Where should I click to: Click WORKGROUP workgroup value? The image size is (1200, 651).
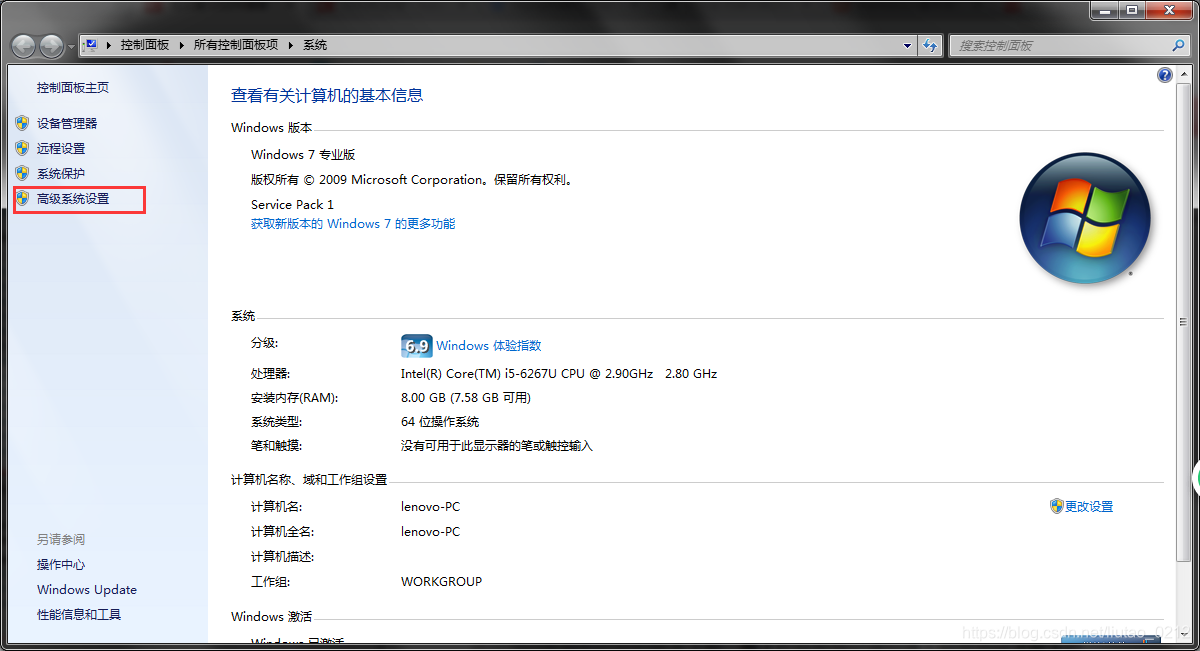(441, 582)
